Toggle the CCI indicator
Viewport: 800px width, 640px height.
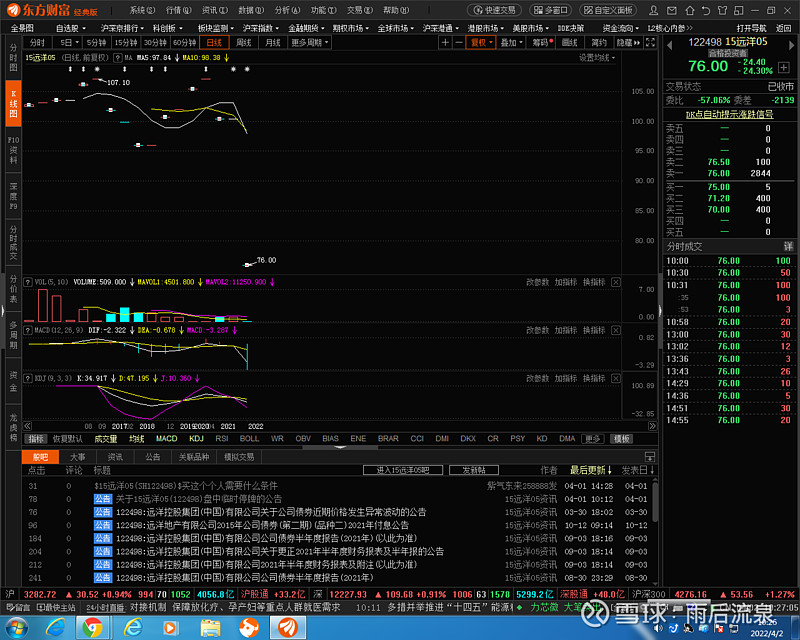pos(417,439)
